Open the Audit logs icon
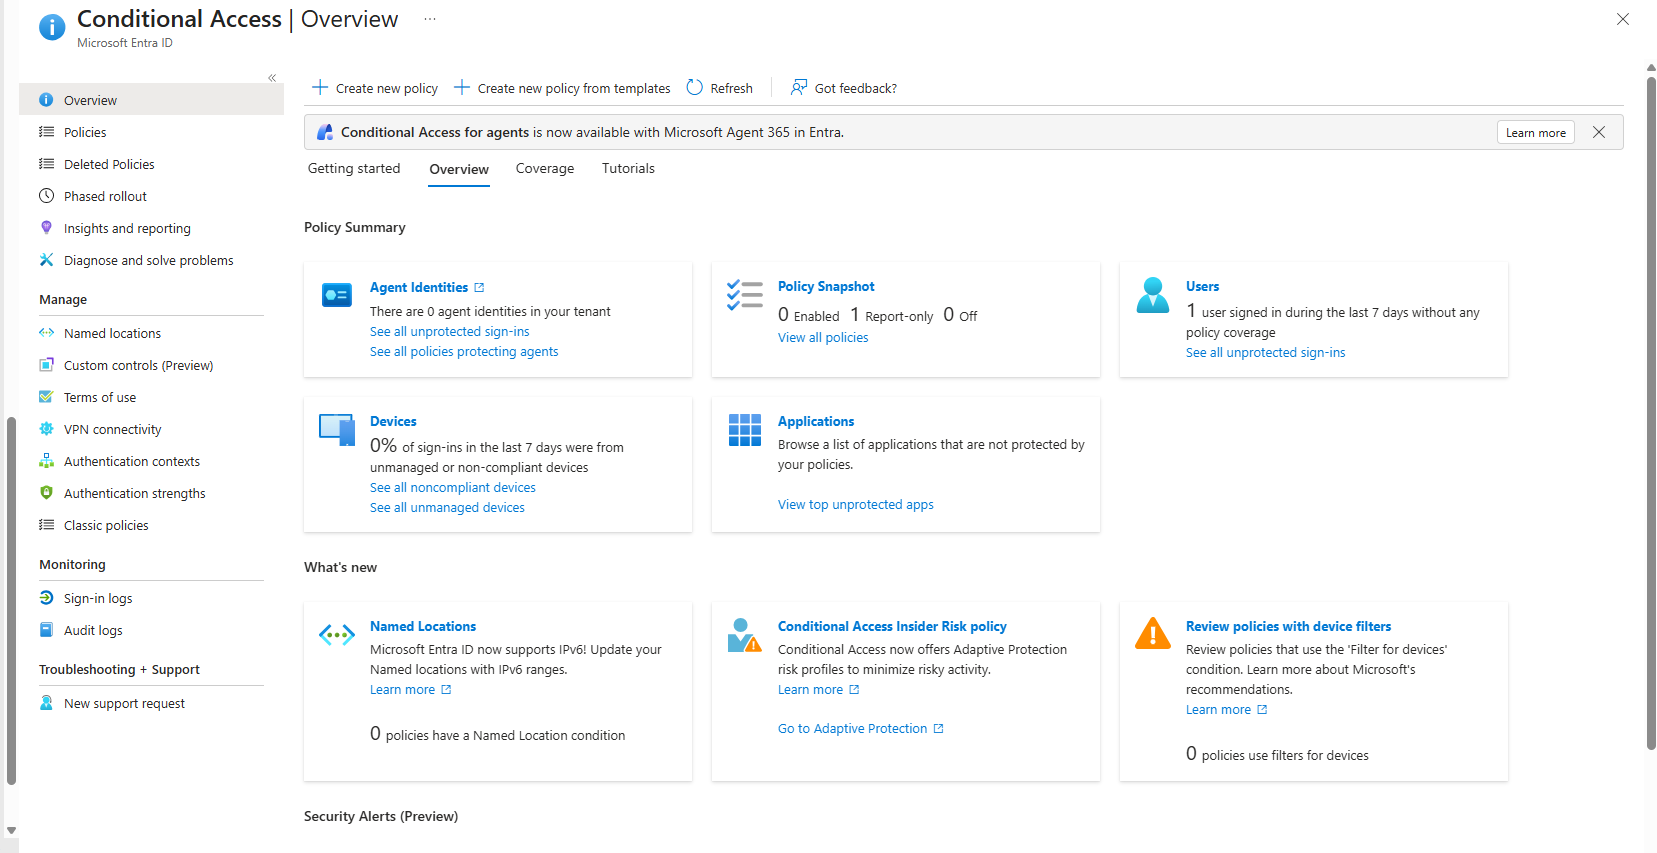This screenshot has width=1657, height=853. point(46,630)
